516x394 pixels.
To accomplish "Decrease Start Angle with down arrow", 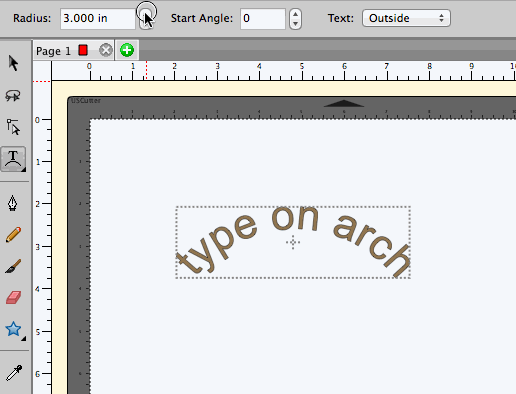I will click(x=295, y=24).
